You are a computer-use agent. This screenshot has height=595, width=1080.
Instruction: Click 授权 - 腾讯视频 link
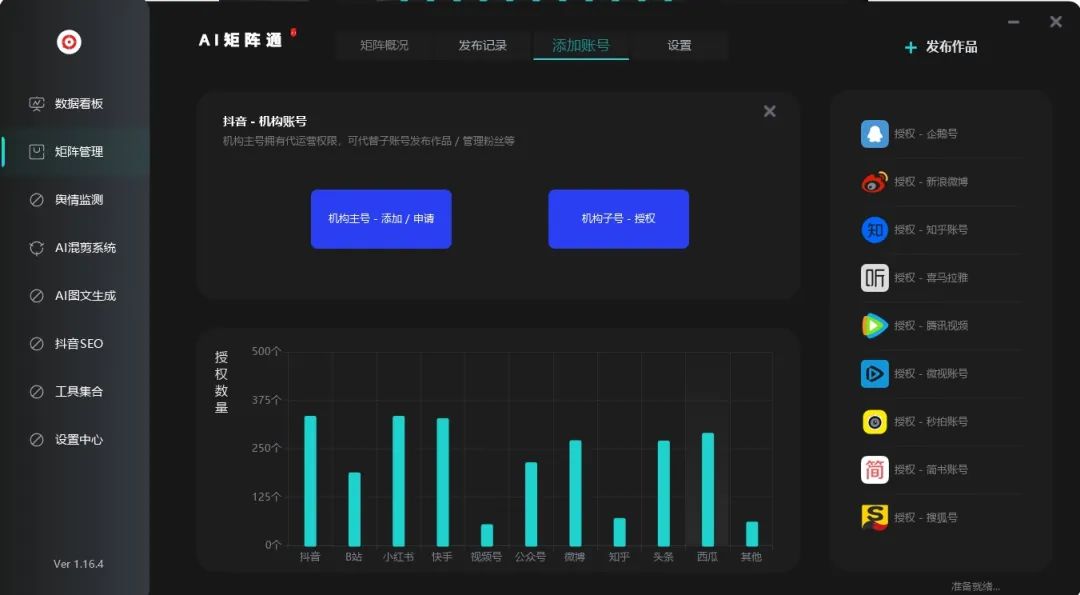(x=931, y=326)
